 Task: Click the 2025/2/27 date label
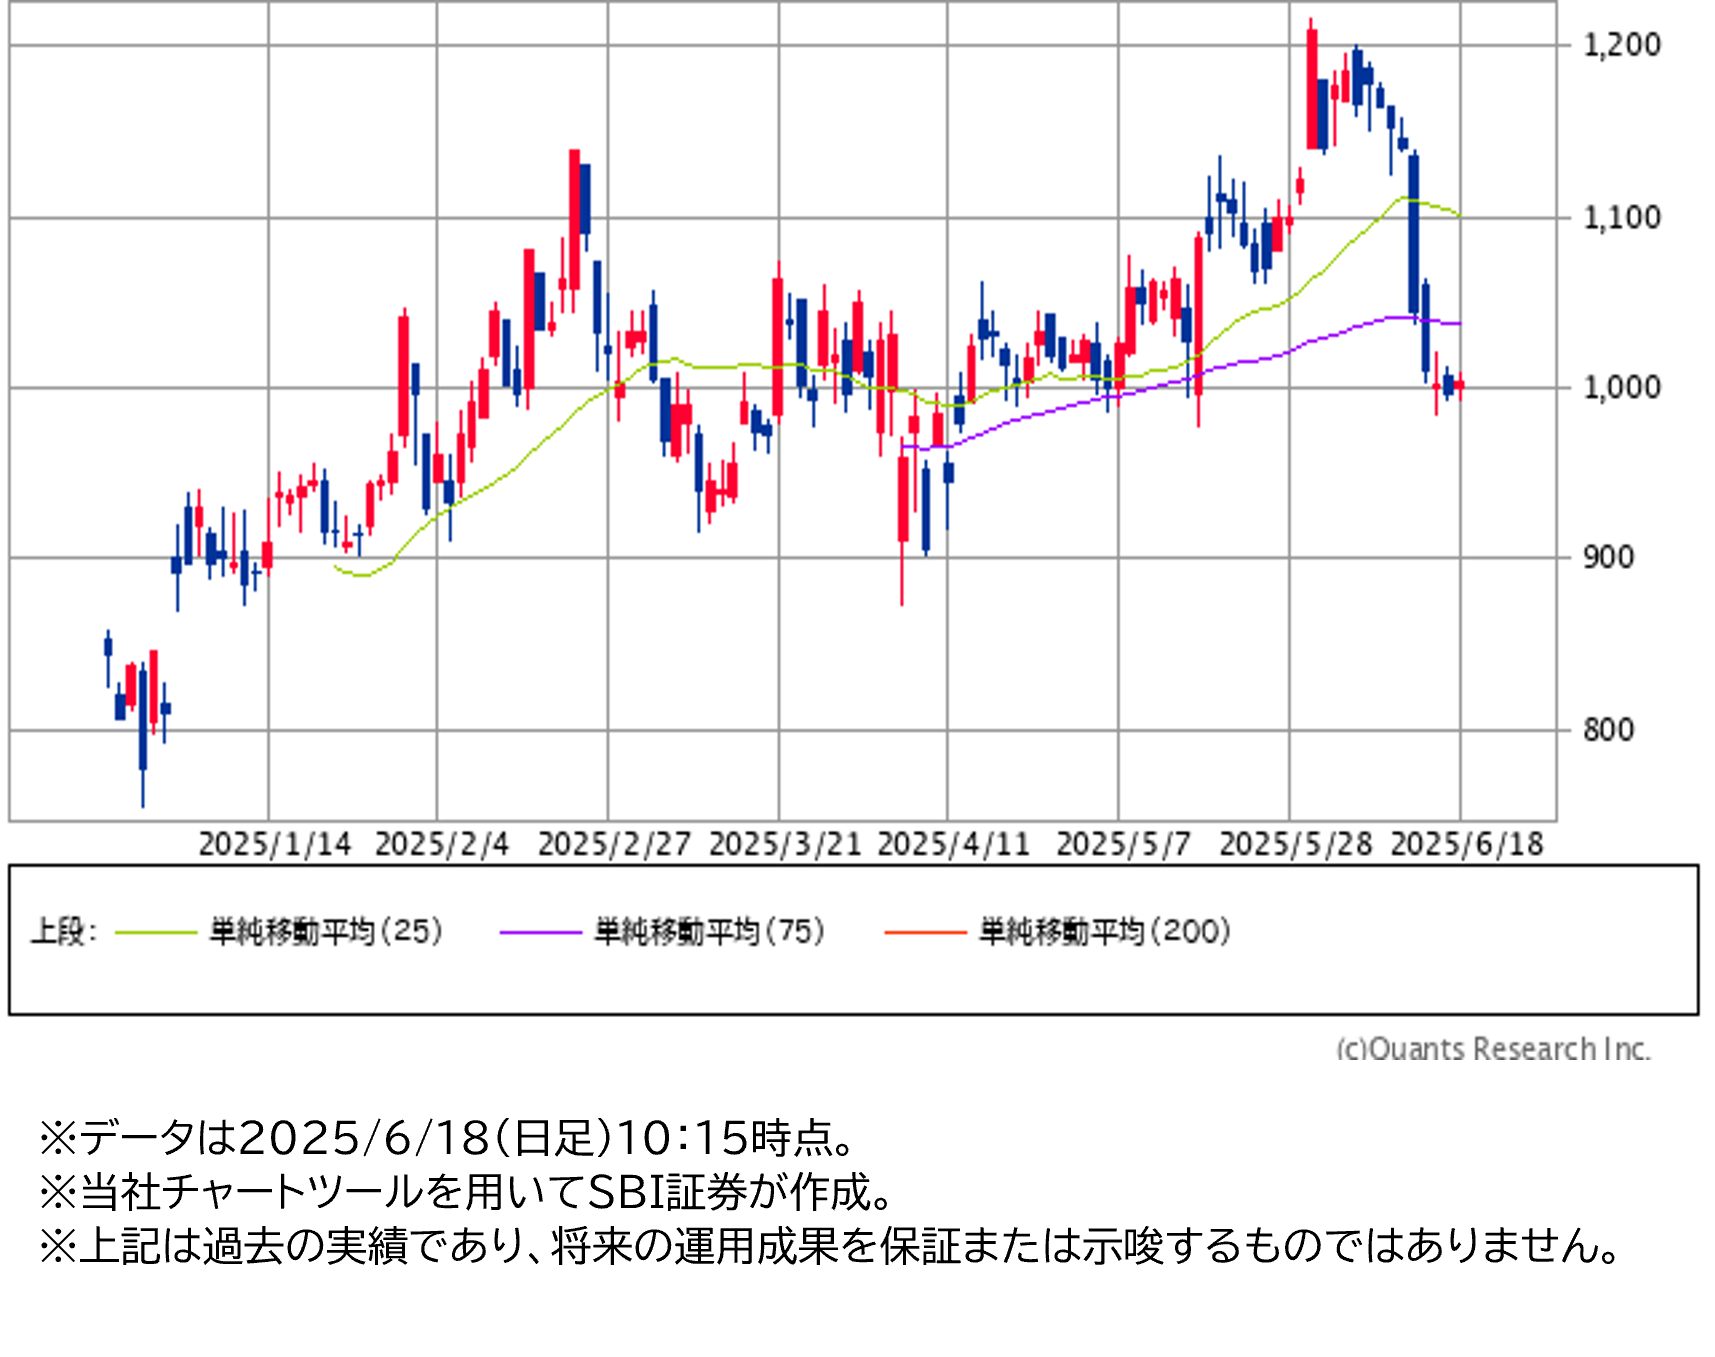tap(613, 845)
